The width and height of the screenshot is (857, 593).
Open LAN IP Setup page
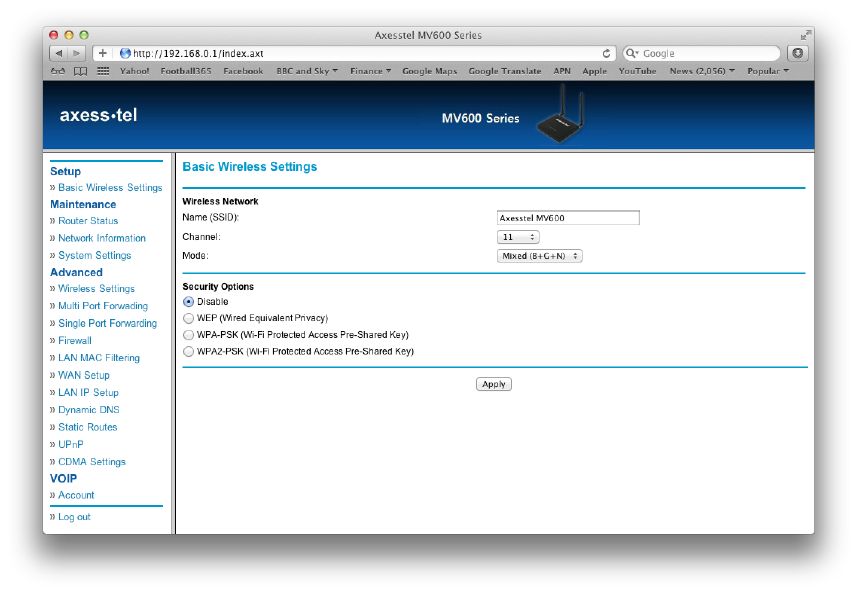click(88, 392)
